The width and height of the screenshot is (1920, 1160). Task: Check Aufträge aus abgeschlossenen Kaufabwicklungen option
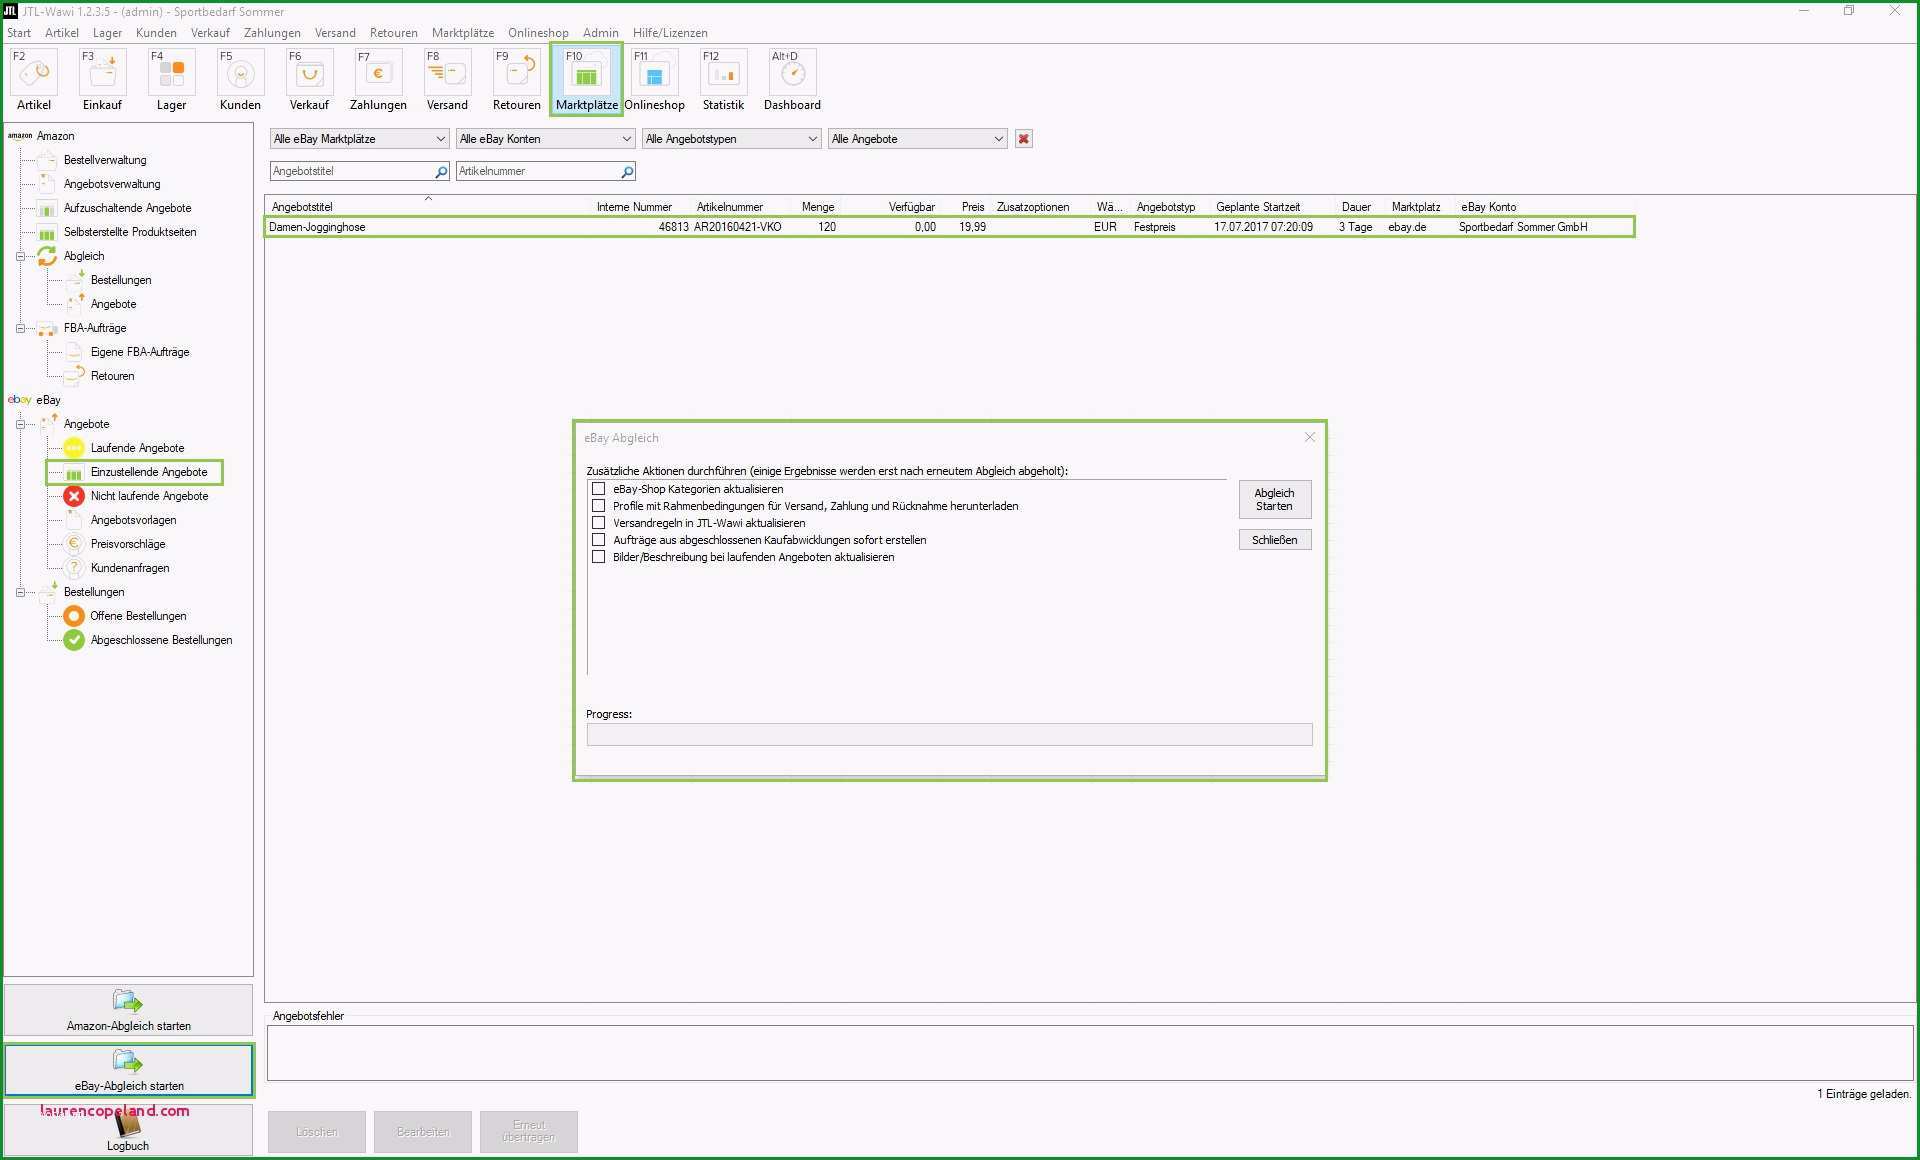pos(599,540)
